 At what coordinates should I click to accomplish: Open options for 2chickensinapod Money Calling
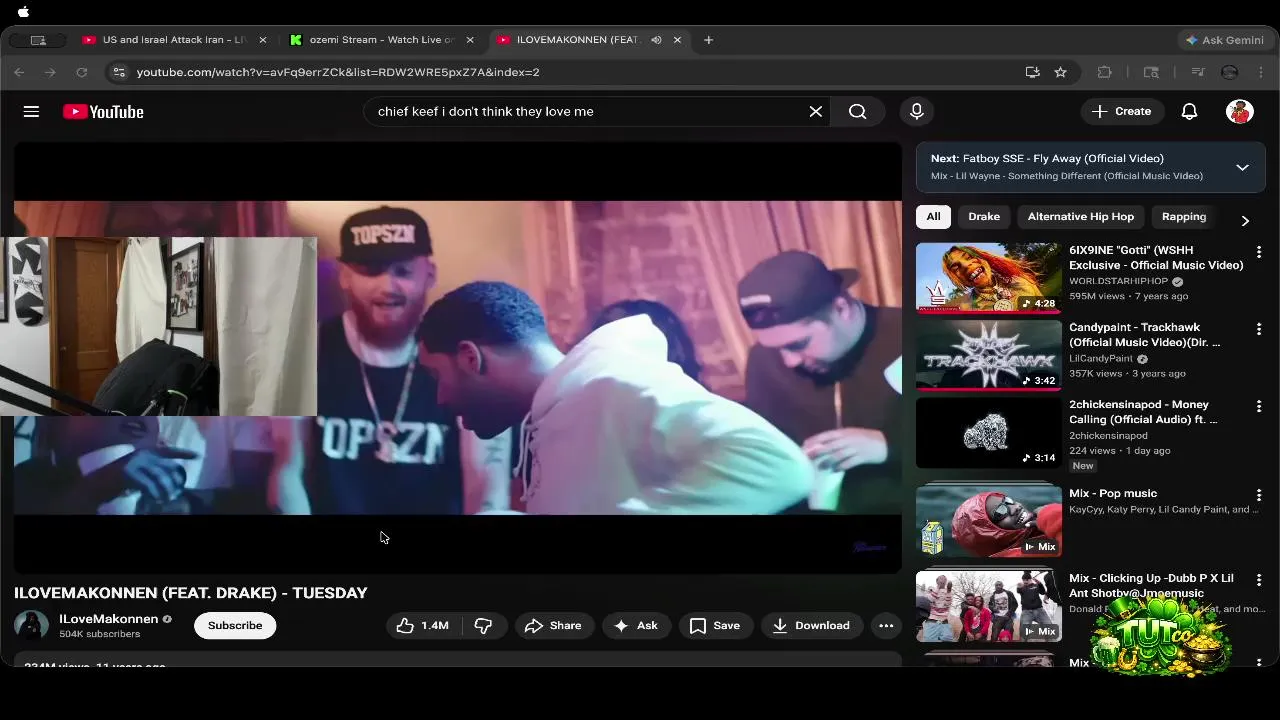pos(1259,406)
